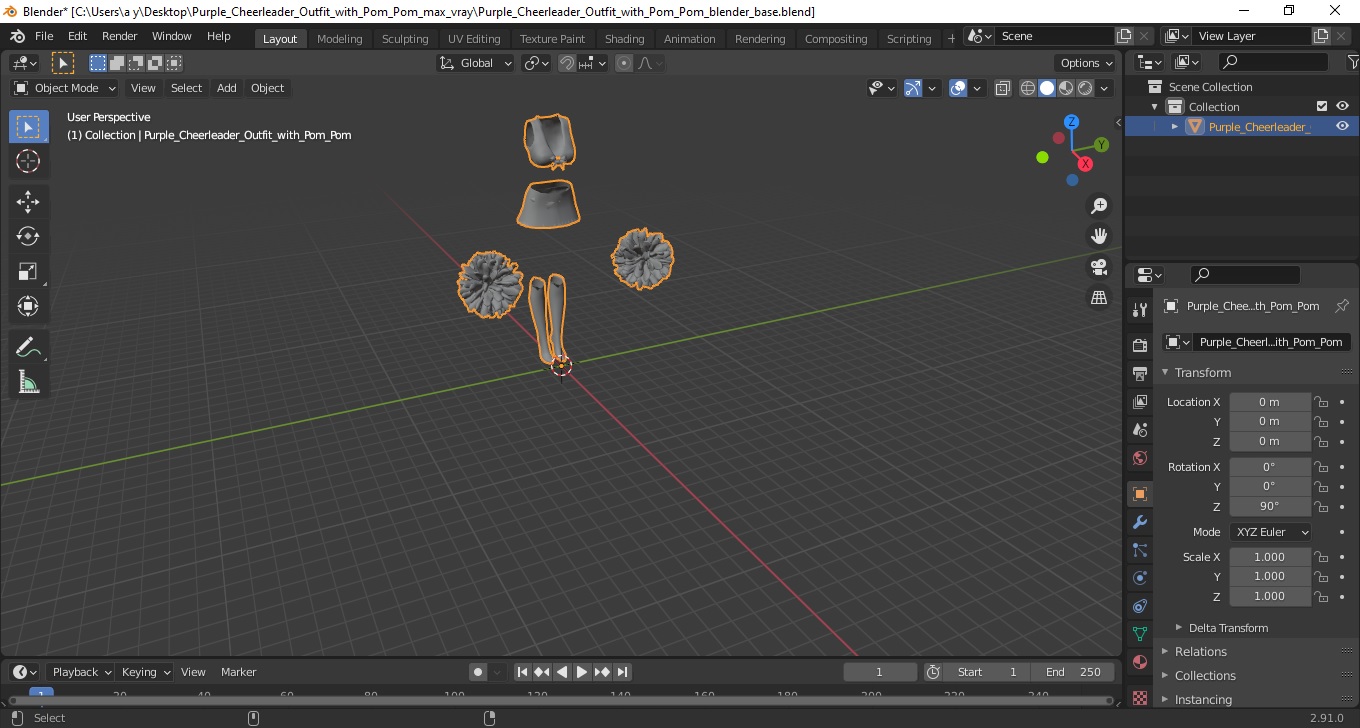Open the Scene properties tab
This screenshot has height=728, width=1360.
1140,429
